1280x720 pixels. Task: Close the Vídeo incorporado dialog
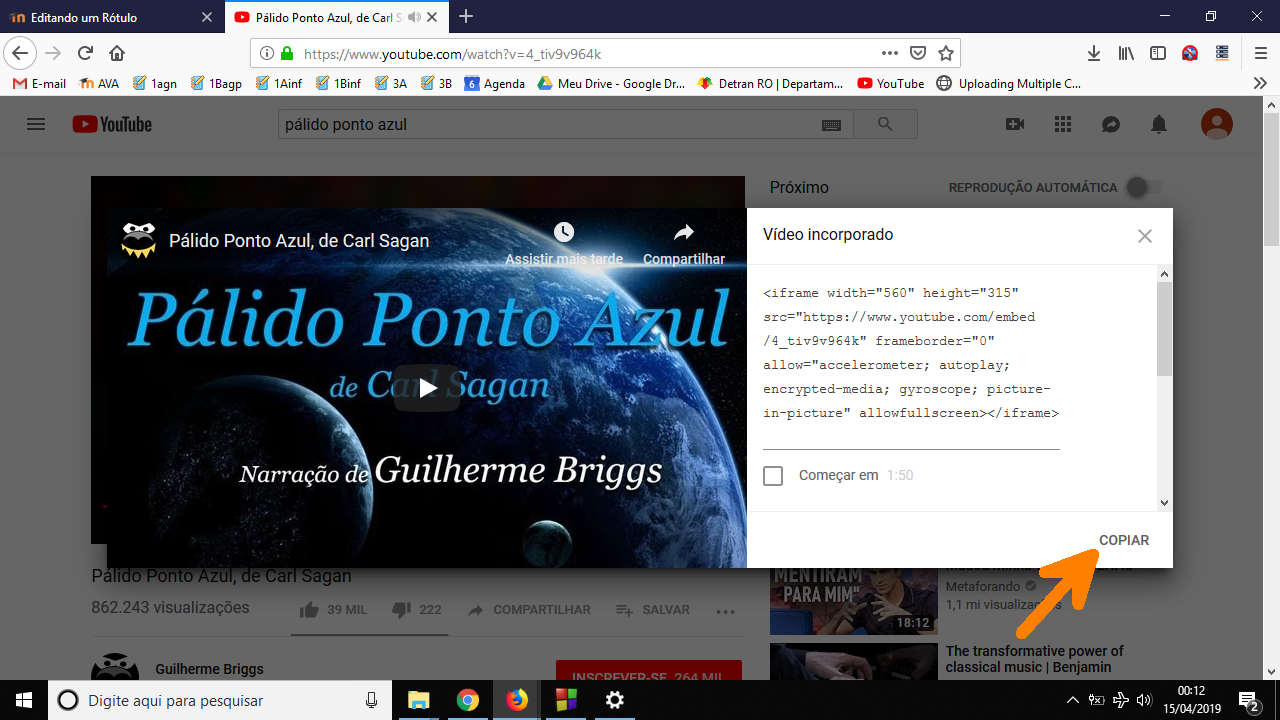tap(1145, 236)
